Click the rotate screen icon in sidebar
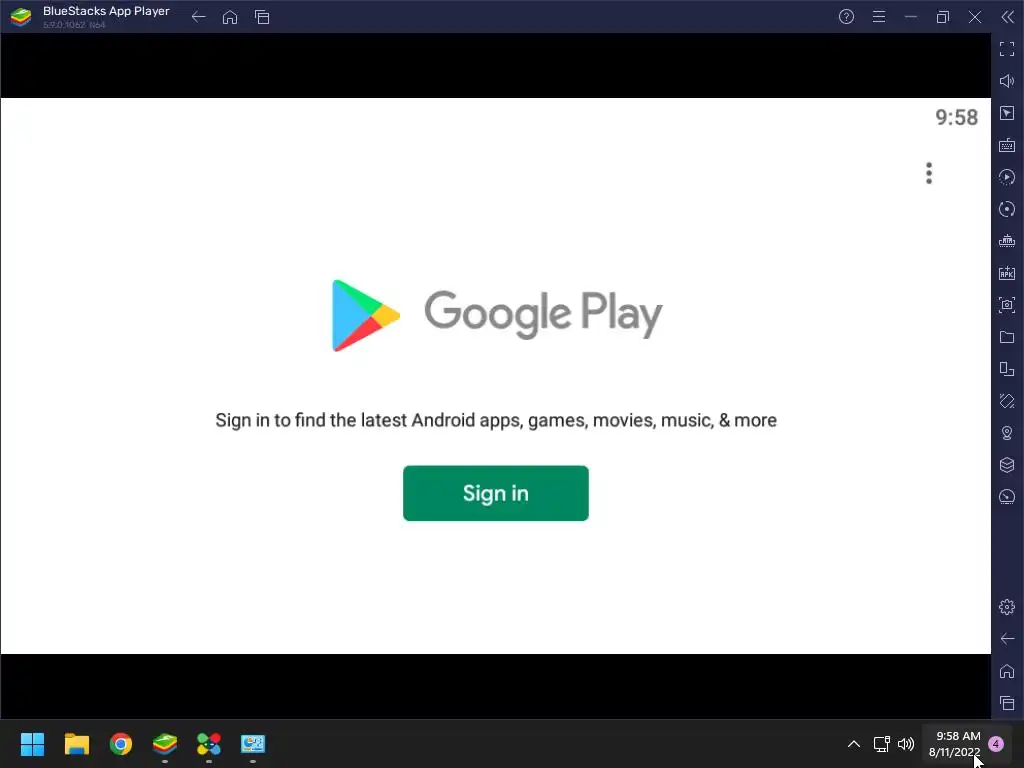1024x768 pixels. pos(1007,401)
